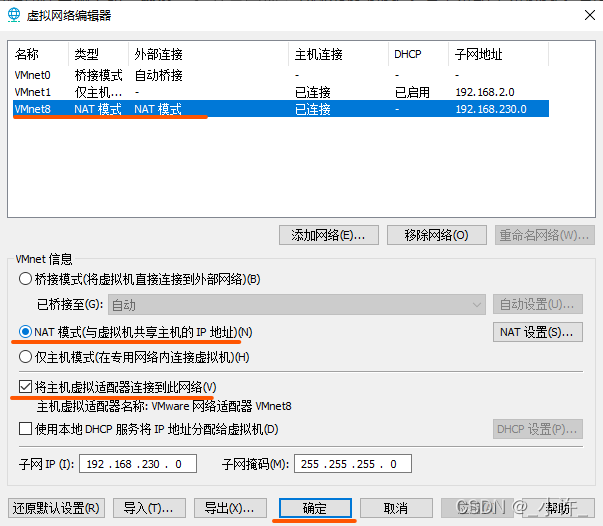This screenshot has width=603, height=526.
Task: Click the 子网掩码 input field
Action: click(x=353, y=464)
